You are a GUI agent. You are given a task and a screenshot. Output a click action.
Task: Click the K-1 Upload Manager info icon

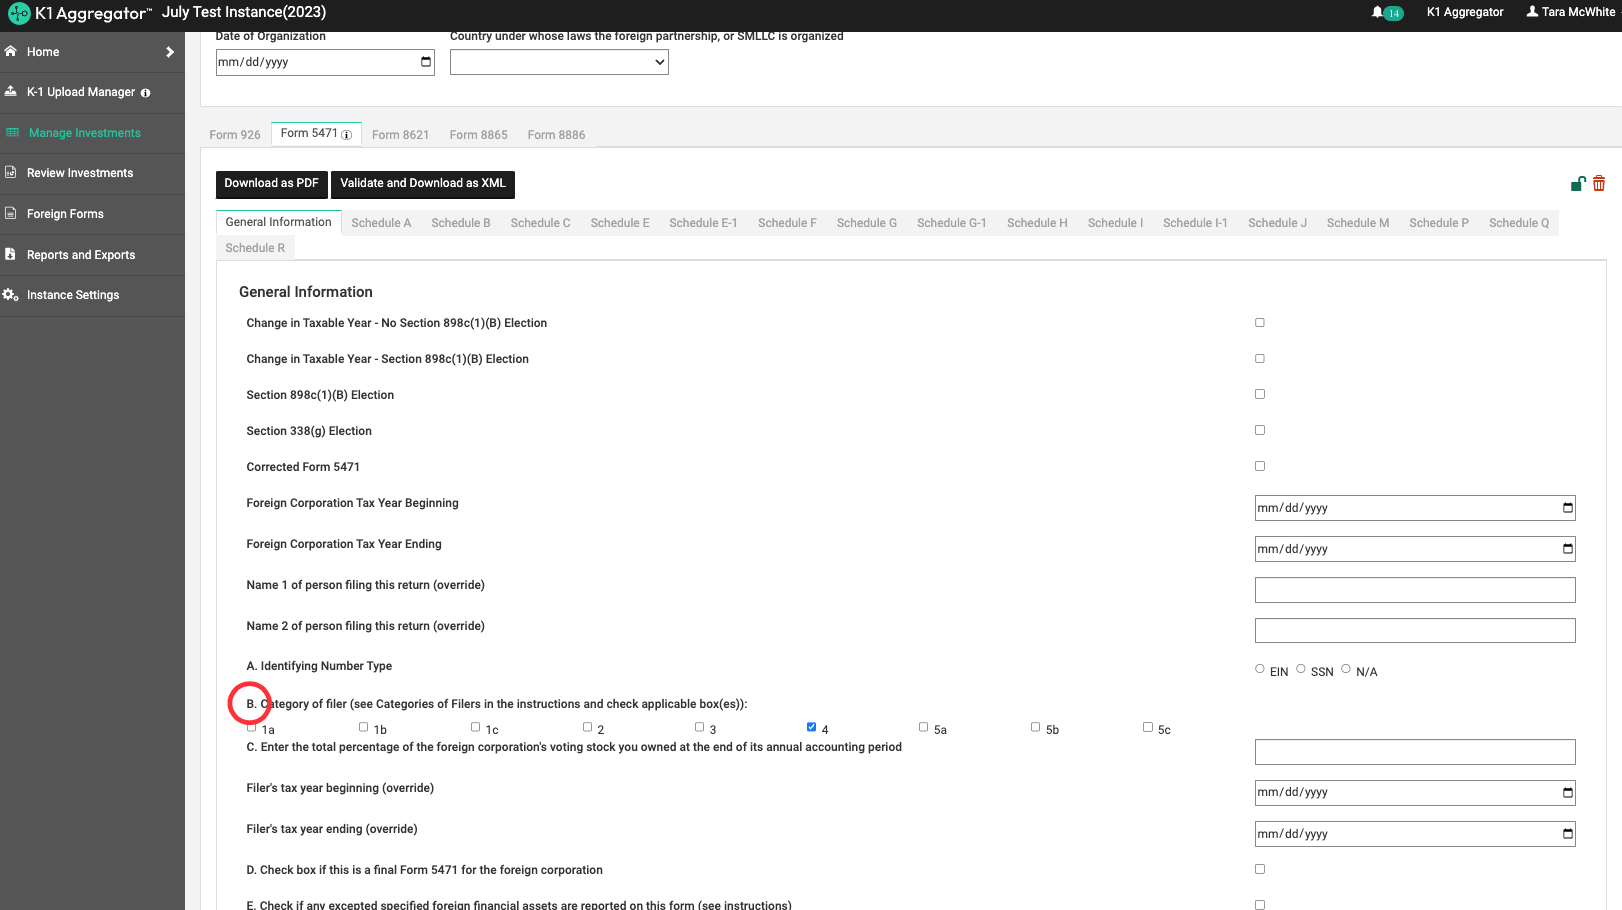coord(146,93)
